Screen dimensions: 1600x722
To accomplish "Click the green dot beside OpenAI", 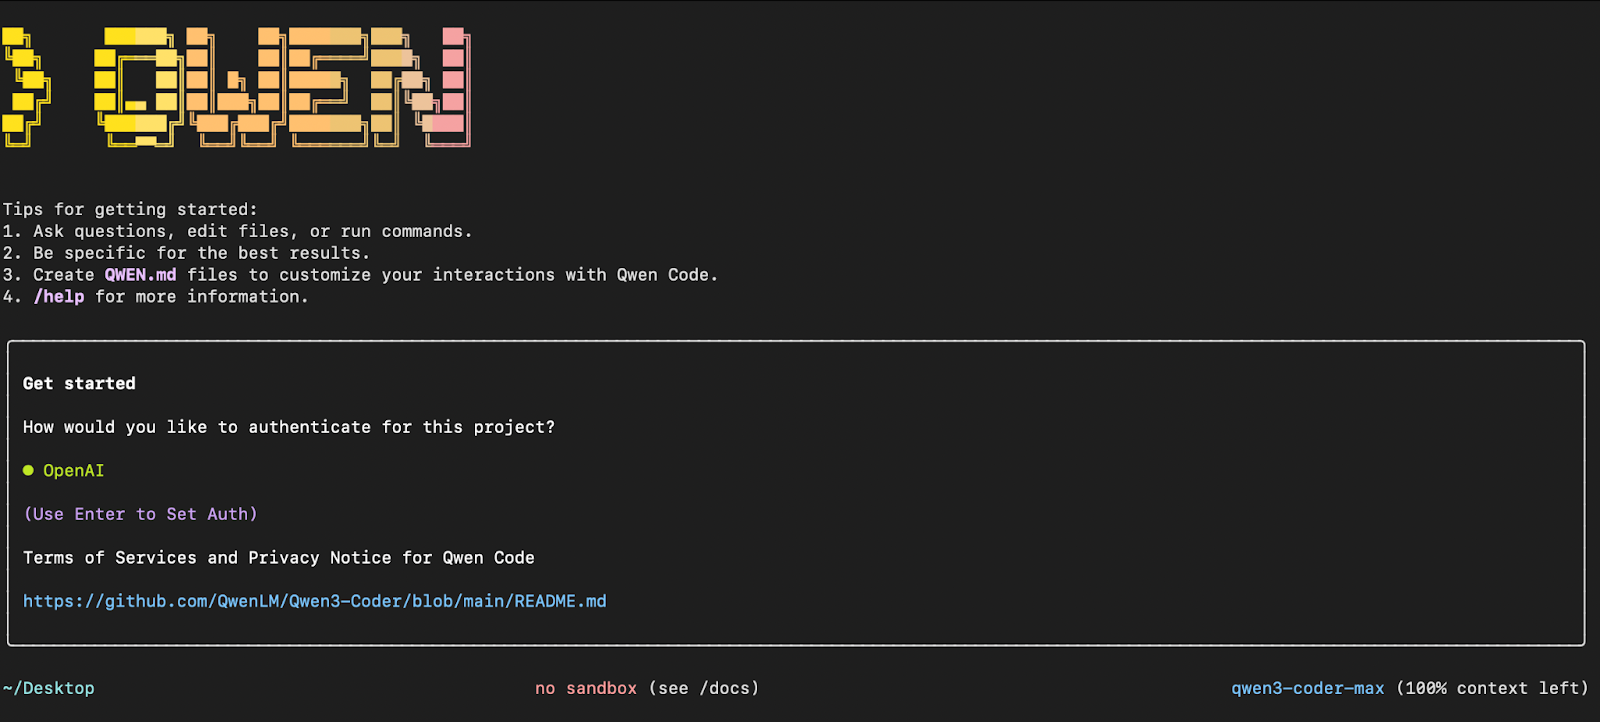I will pyautogui.click(x=28, y=470).
